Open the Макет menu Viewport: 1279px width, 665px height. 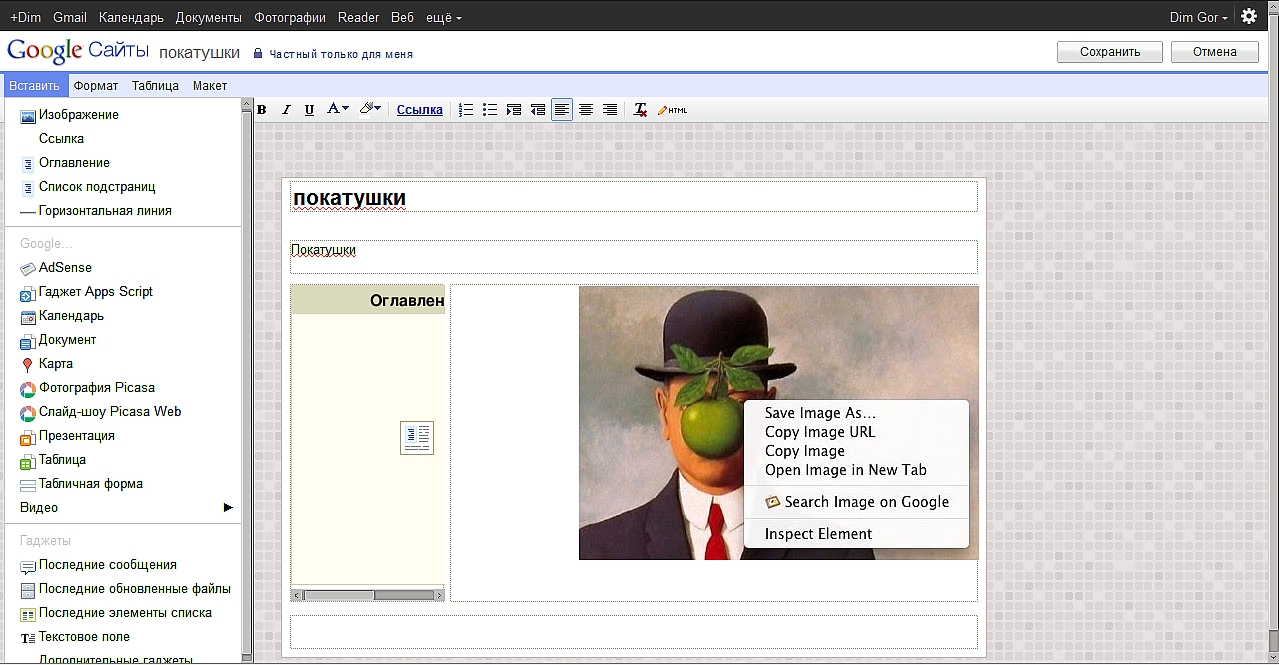click(x=210, y=86)
